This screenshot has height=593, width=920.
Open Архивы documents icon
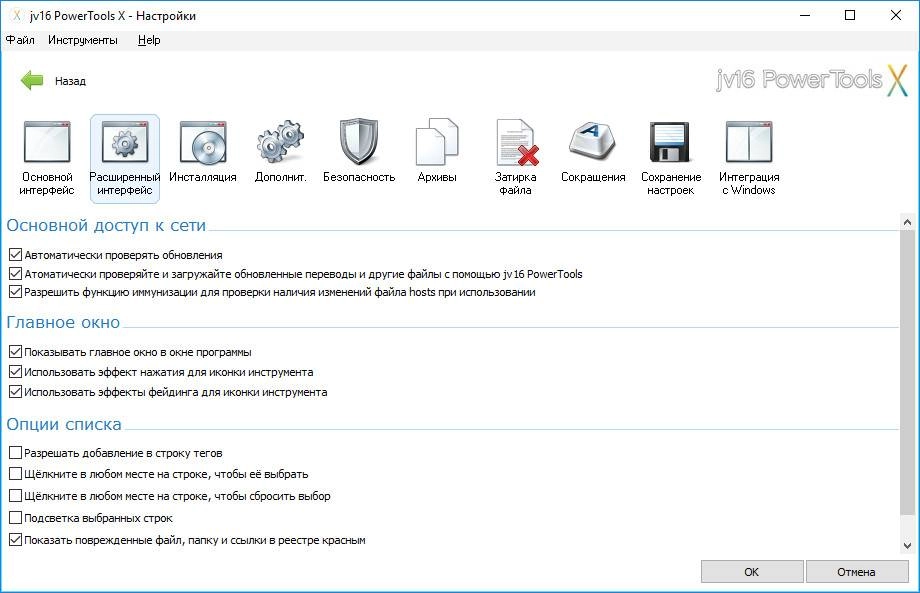pos(437,142)
